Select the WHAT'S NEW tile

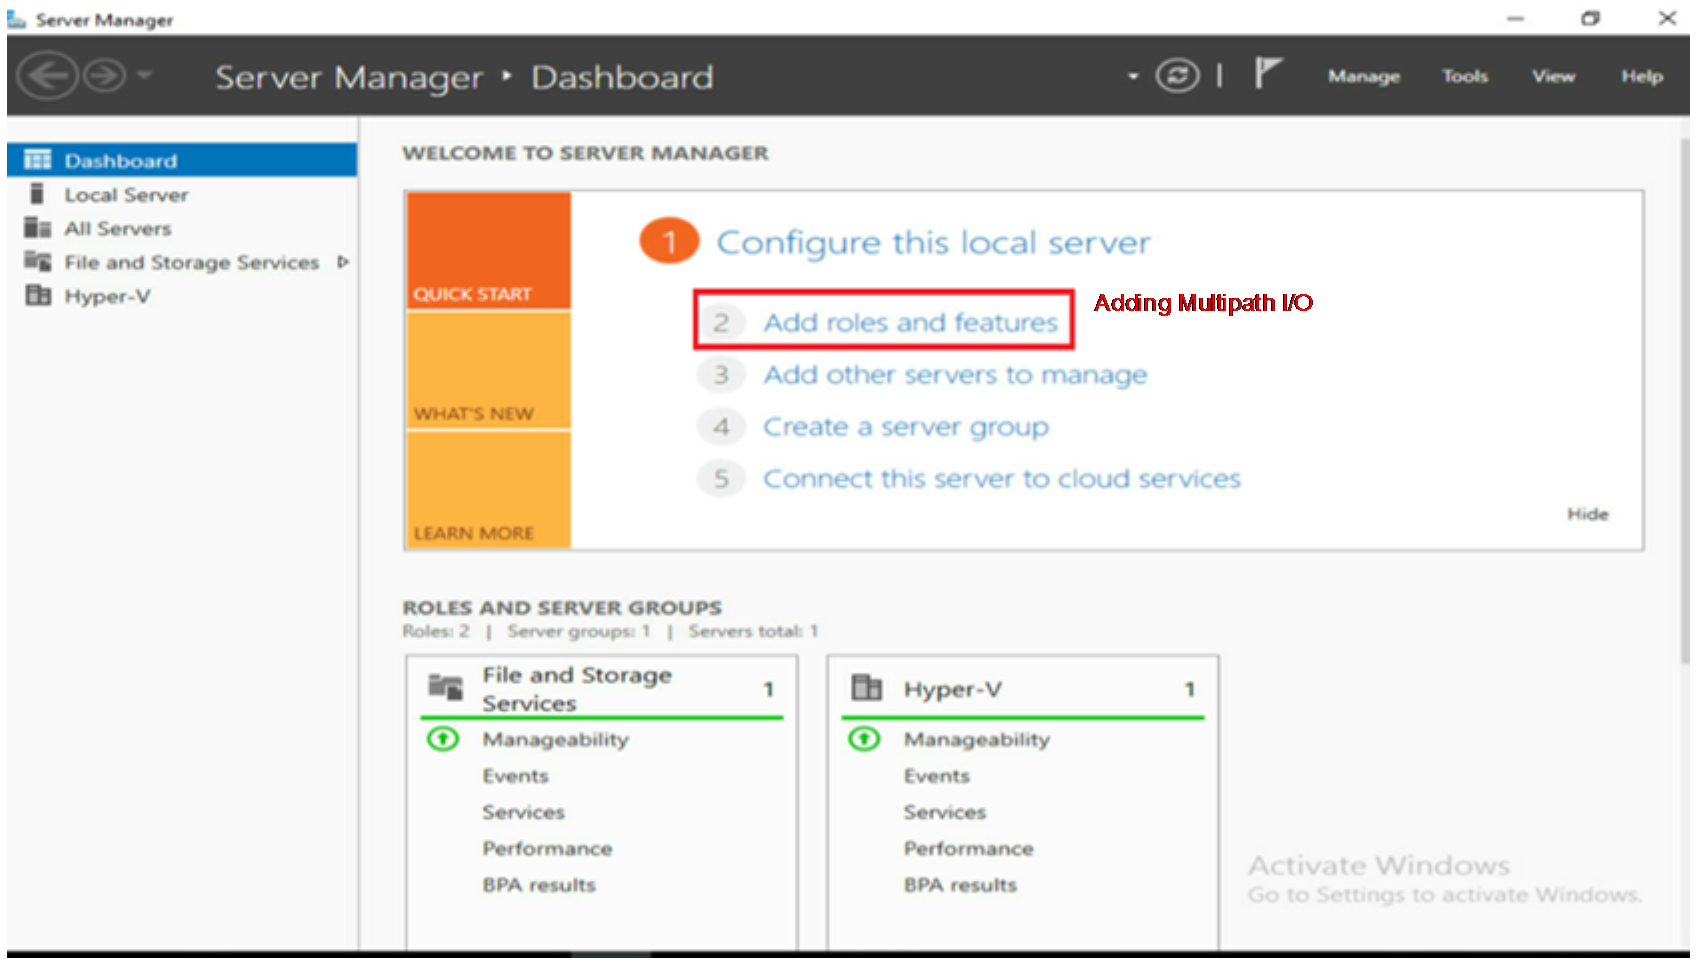[488, 371]
